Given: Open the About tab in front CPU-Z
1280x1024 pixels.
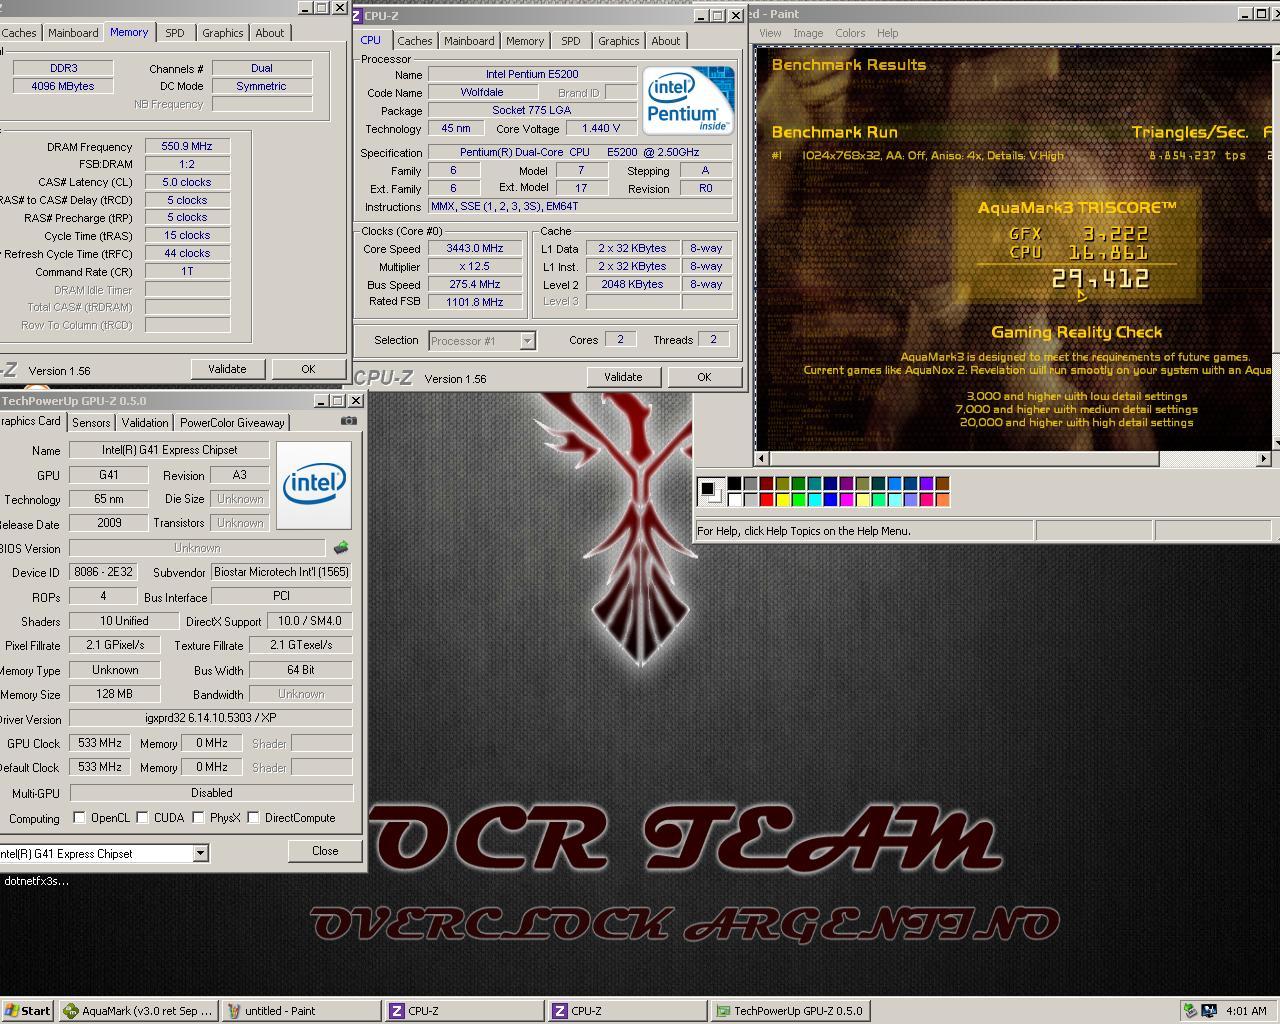Looking at the screenshot, I should [x=666, y=41].
